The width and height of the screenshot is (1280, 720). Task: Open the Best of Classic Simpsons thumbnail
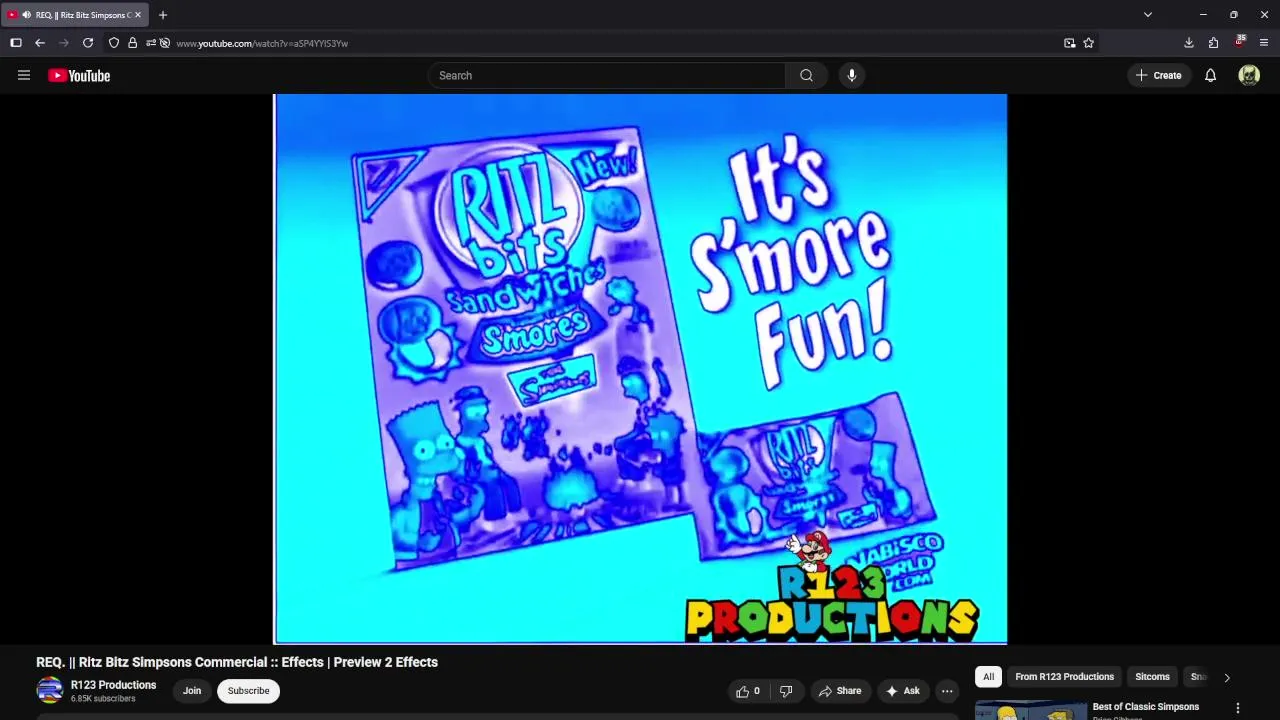[x=1030, y=710]
